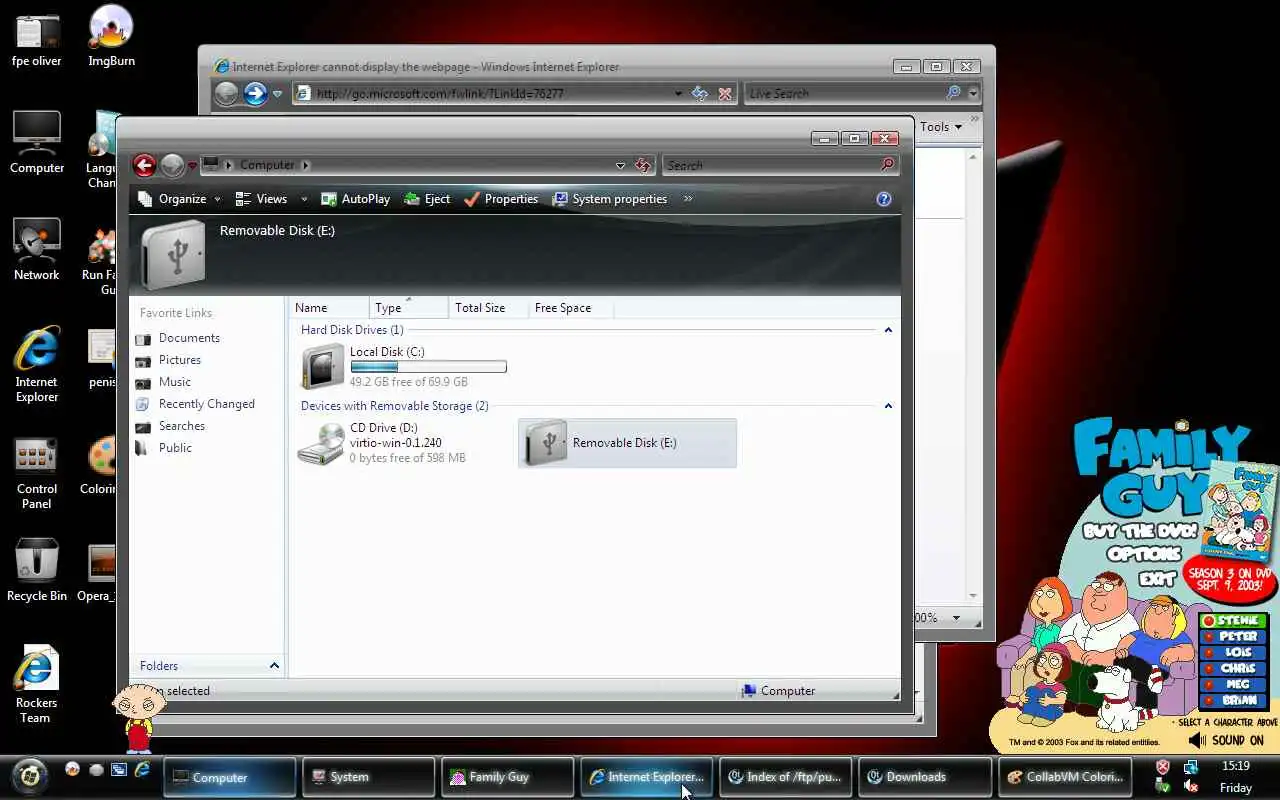
Task: Click the blue Help icon in Explorer
Action: (884, 199)
